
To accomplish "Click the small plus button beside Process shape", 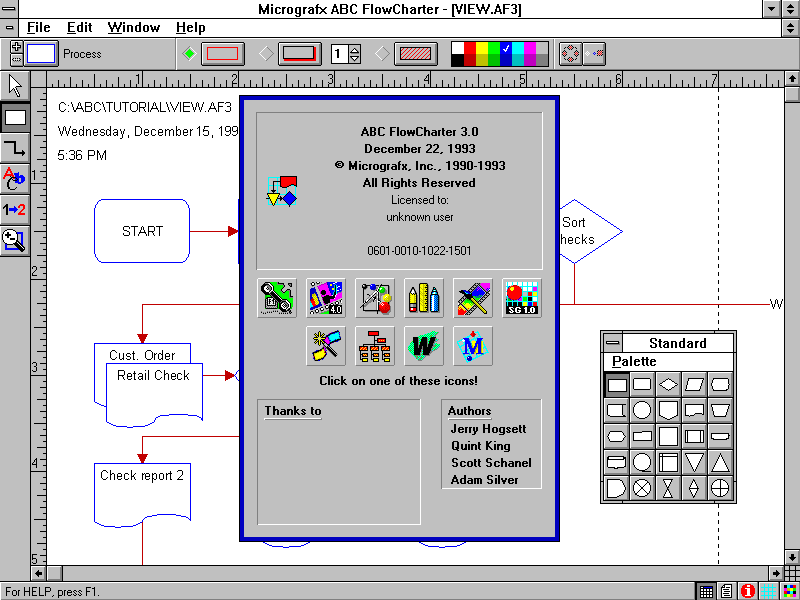I will (x=16, y=46).
